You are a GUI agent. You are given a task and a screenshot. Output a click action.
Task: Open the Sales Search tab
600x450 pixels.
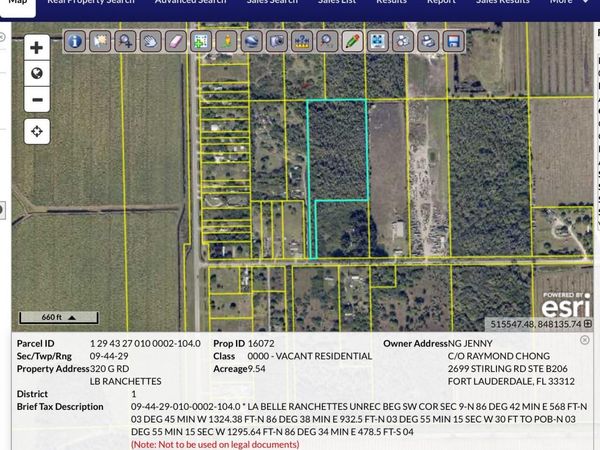[x=272, y=2]
